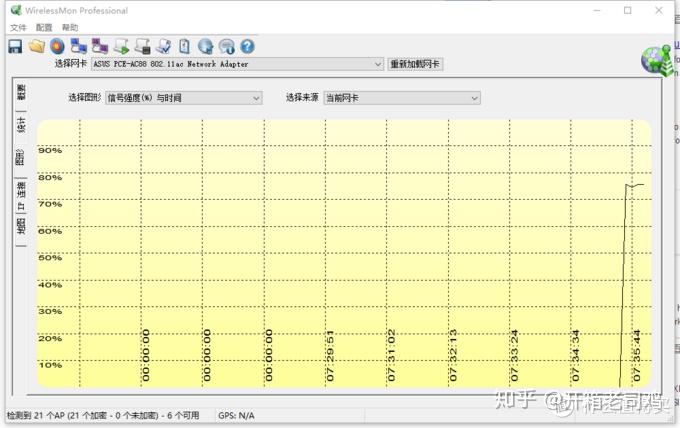Click the floppy disk save icon

pos(15,46)
